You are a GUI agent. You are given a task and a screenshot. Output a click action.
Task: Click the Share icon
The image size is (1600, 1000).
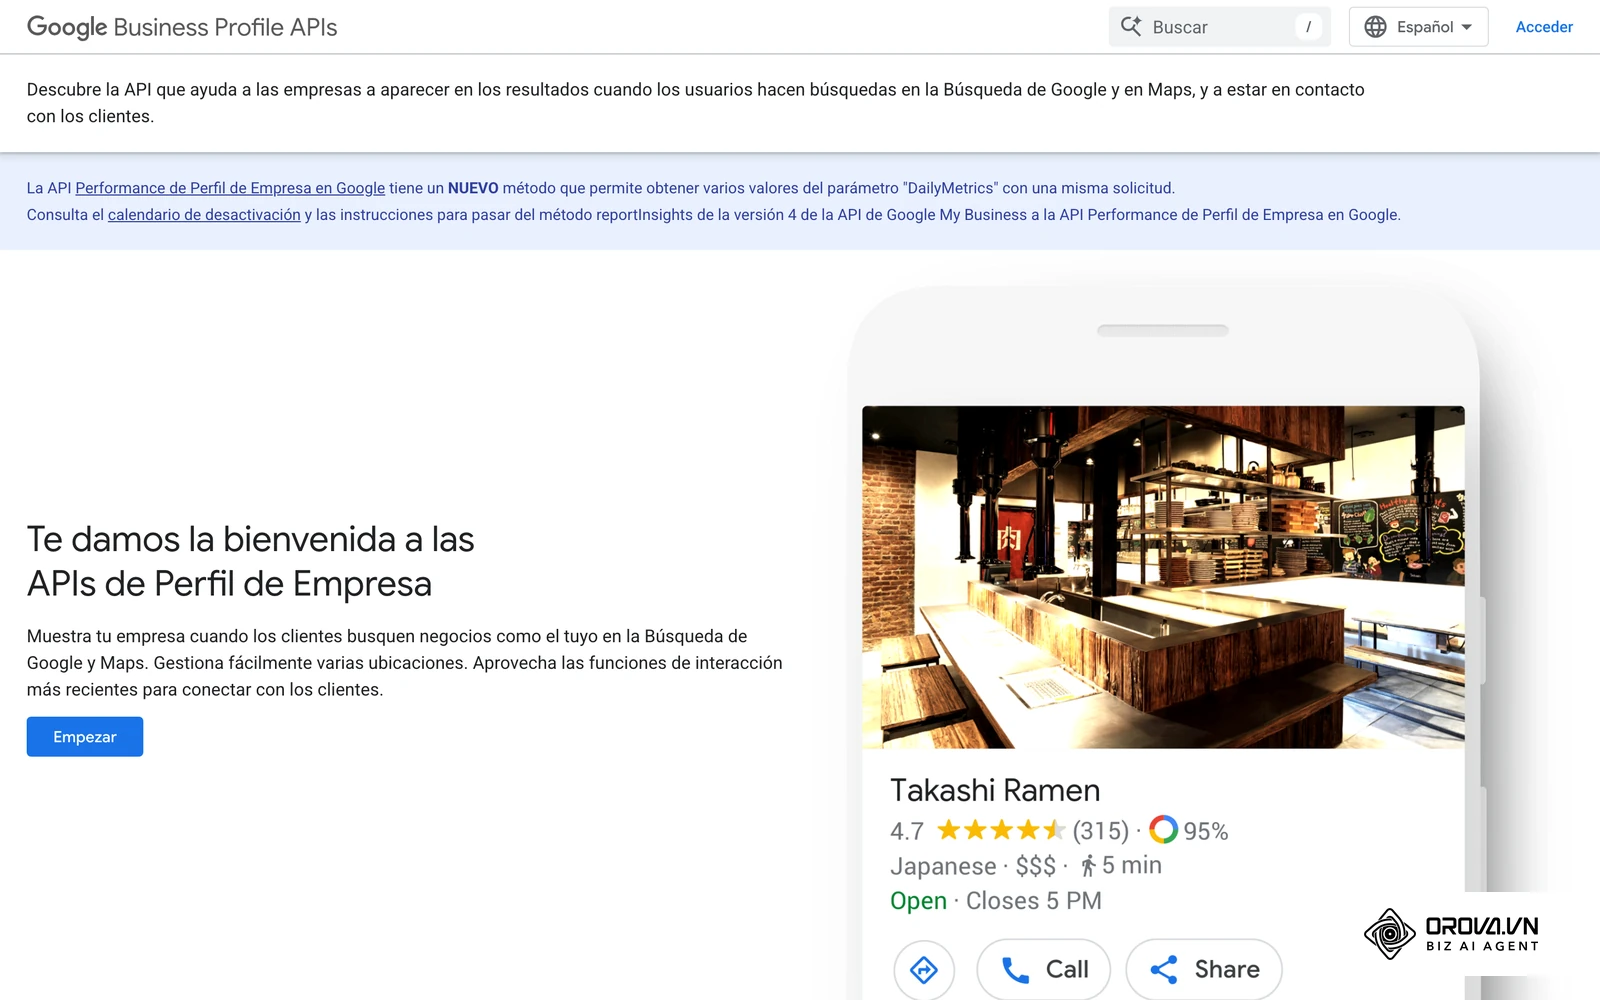tap(1163, 969)
